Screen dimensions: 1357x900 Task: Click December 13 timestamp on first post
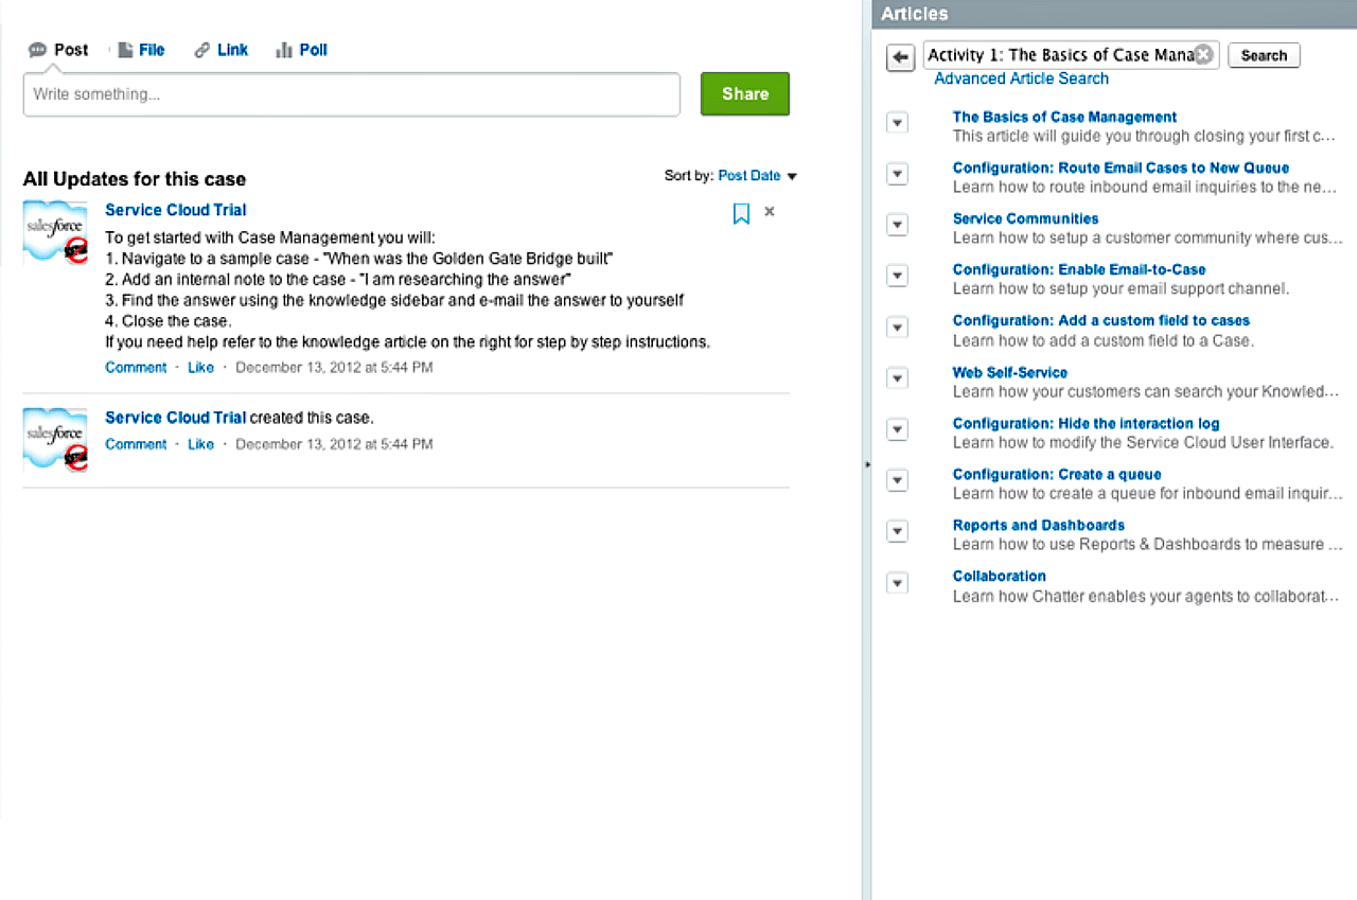[x=334, y=367]
